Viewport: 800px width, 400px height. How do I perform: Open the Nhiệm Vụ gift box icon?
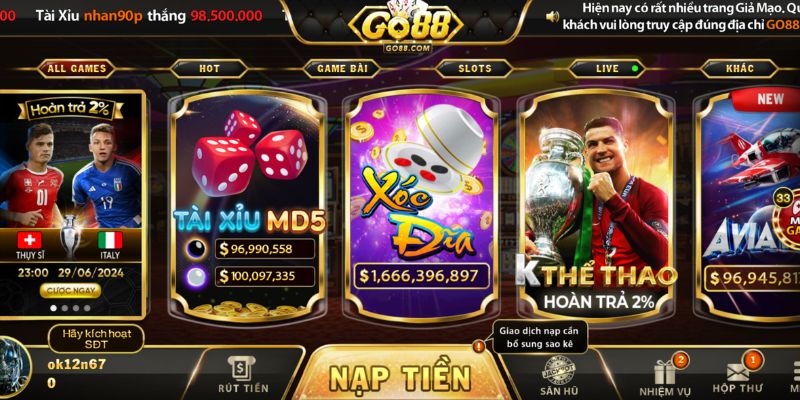pos(665,372)
